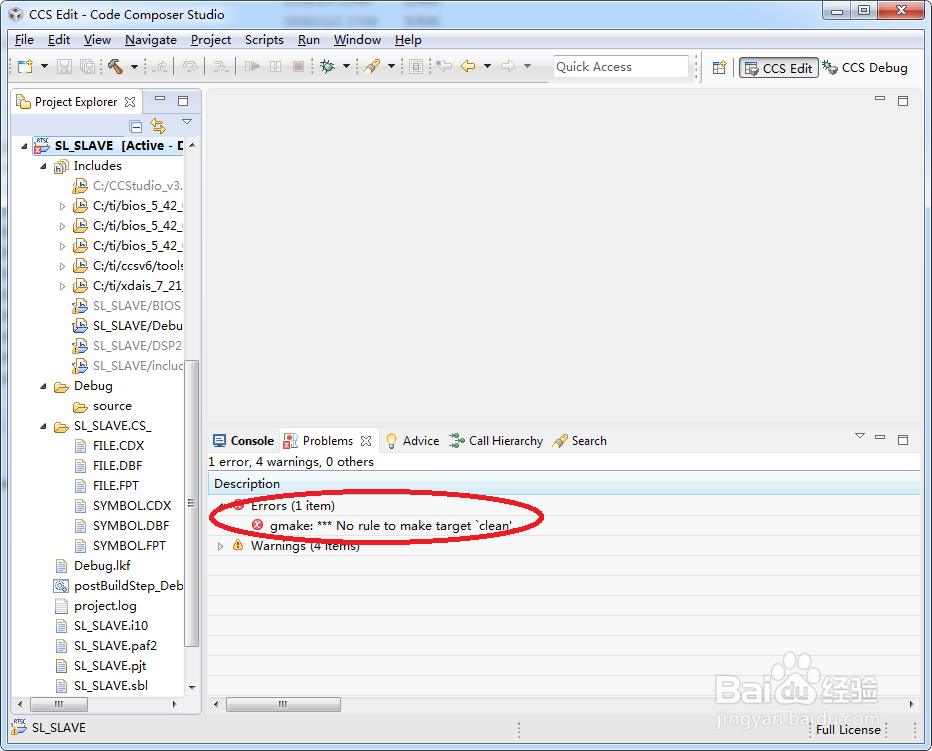Click the Forward arrow toolbar icon

(508, 66)
